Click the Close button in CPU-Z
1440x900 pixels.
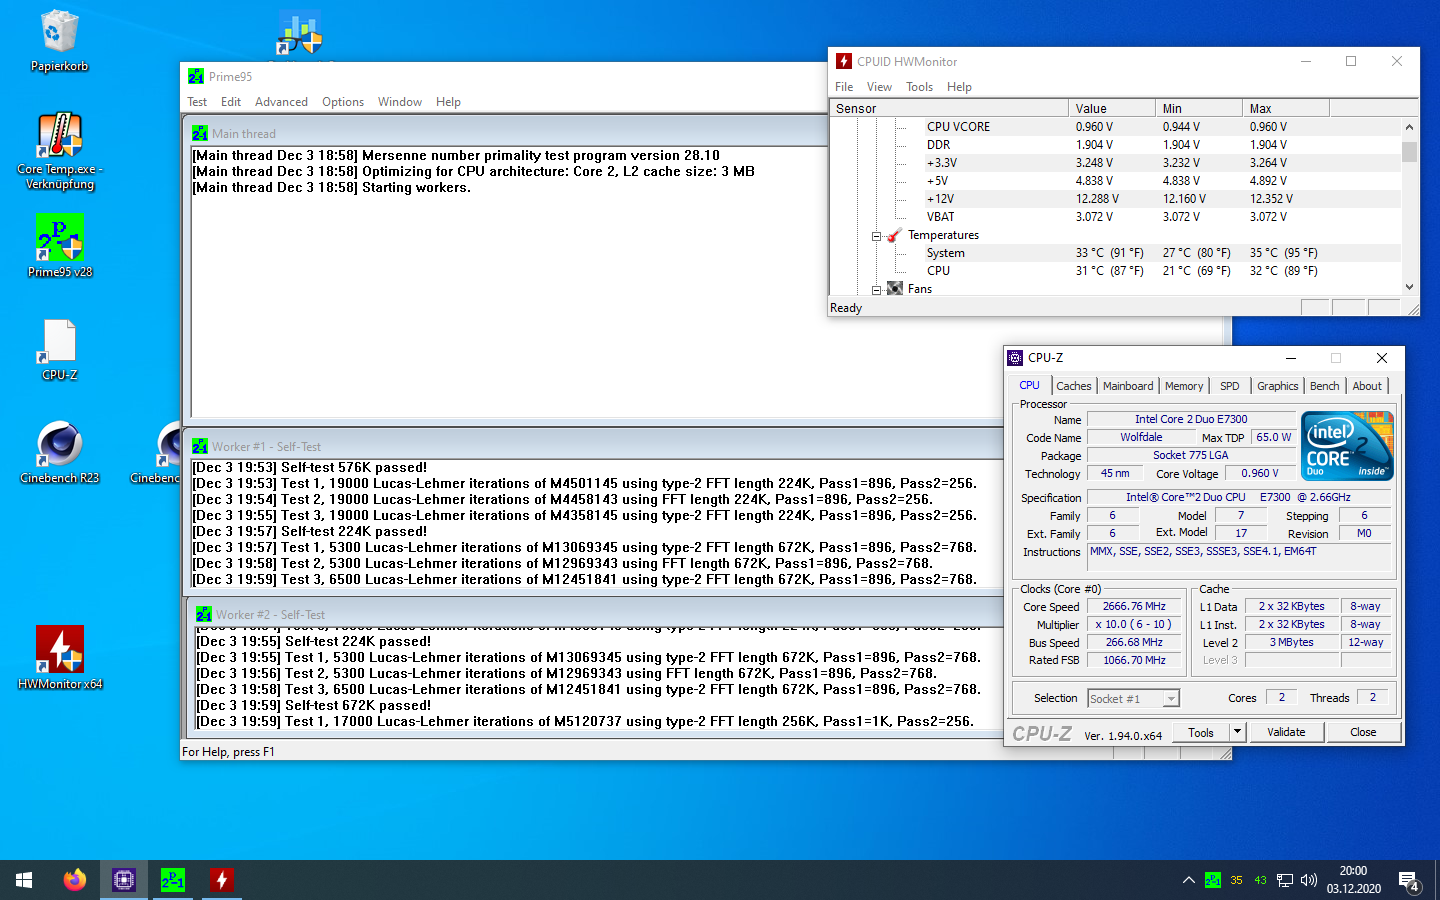click(1363, 732)
